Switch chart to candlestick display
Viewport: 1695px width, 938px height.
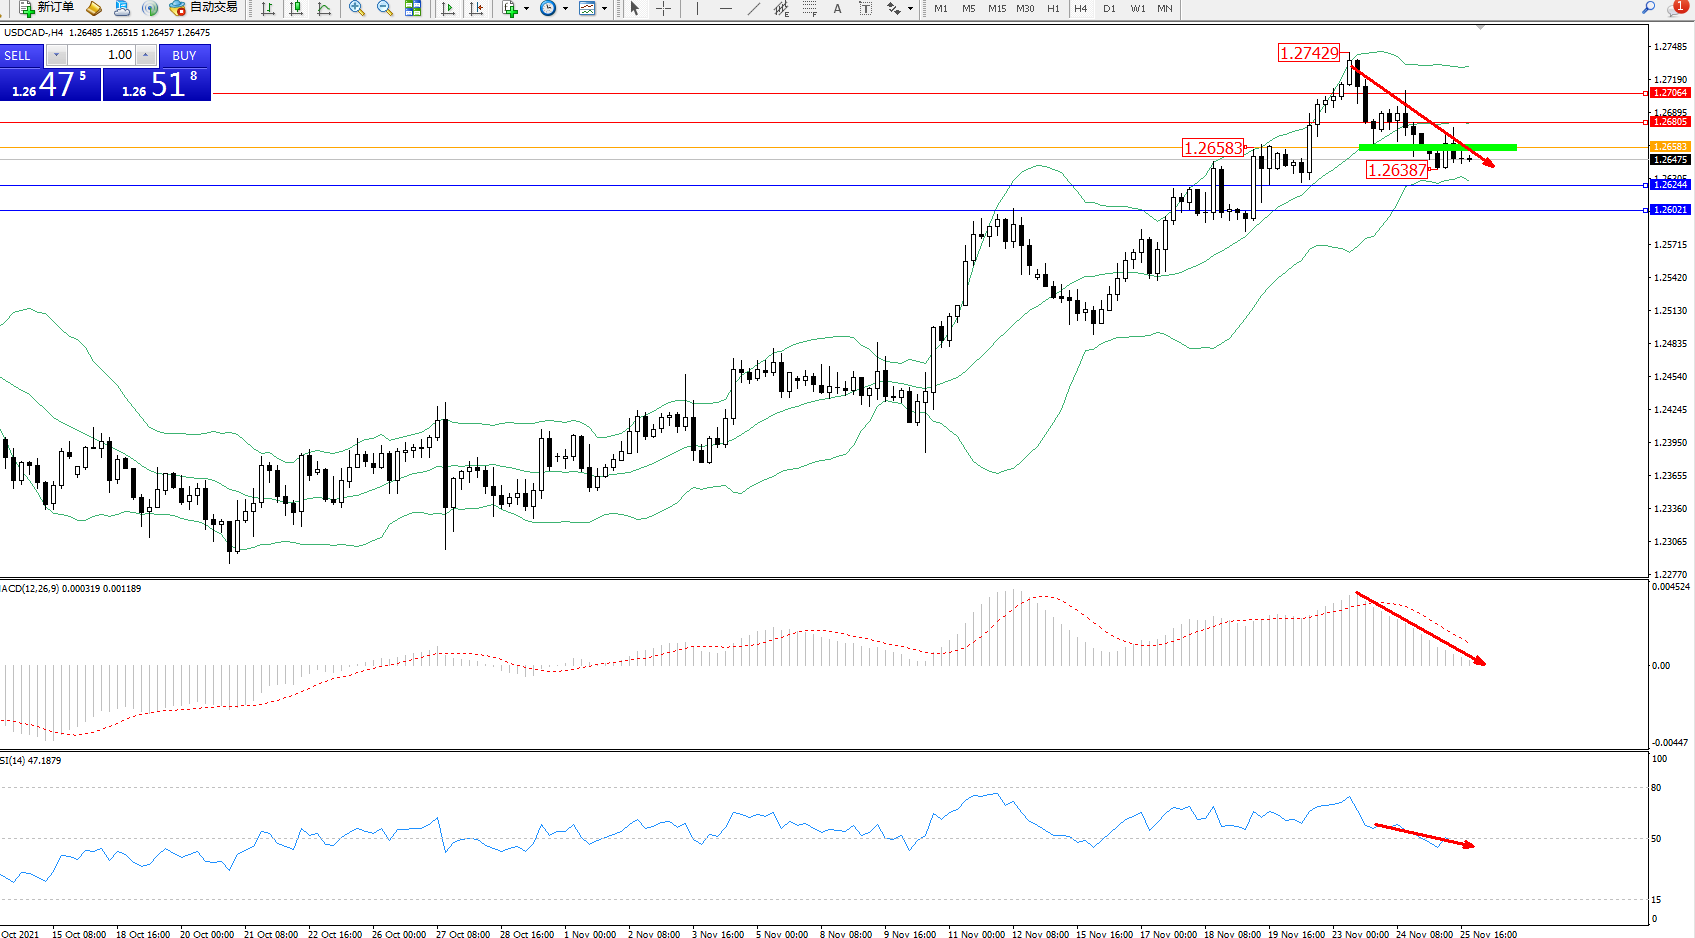coord(296,8)
